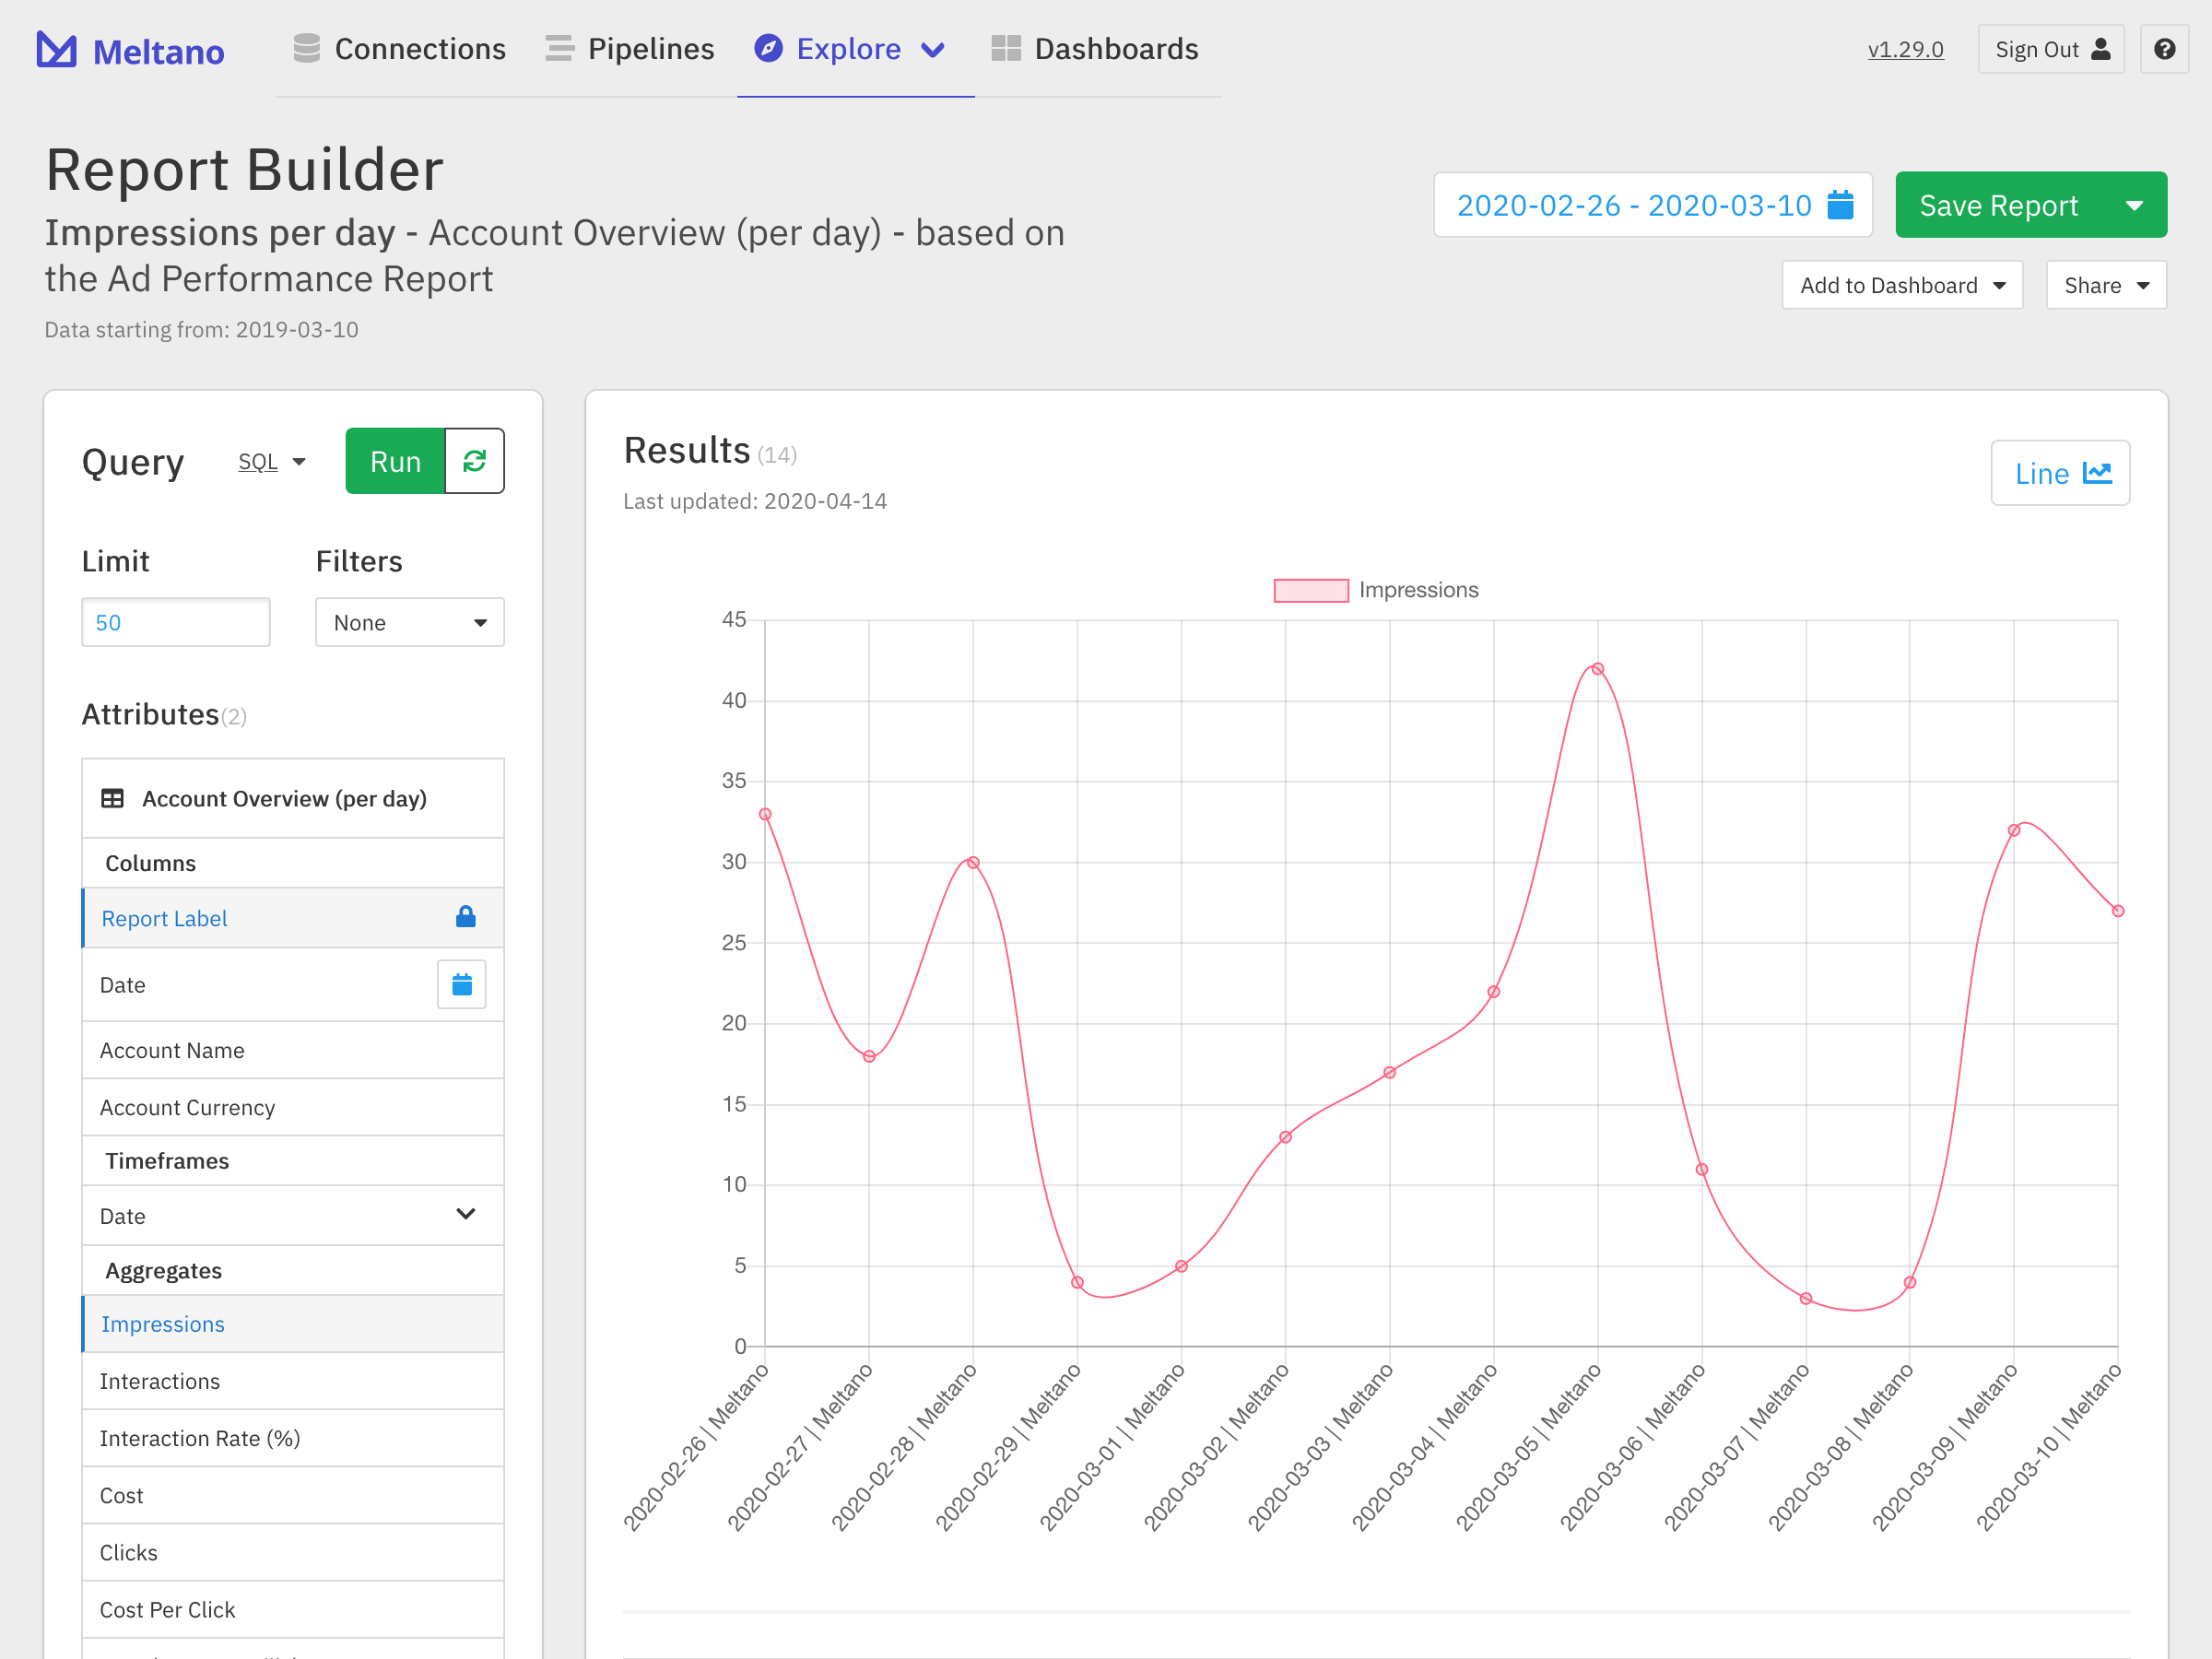Open the Filters dropdown set to None
2212x1659 pixels.
409,621
